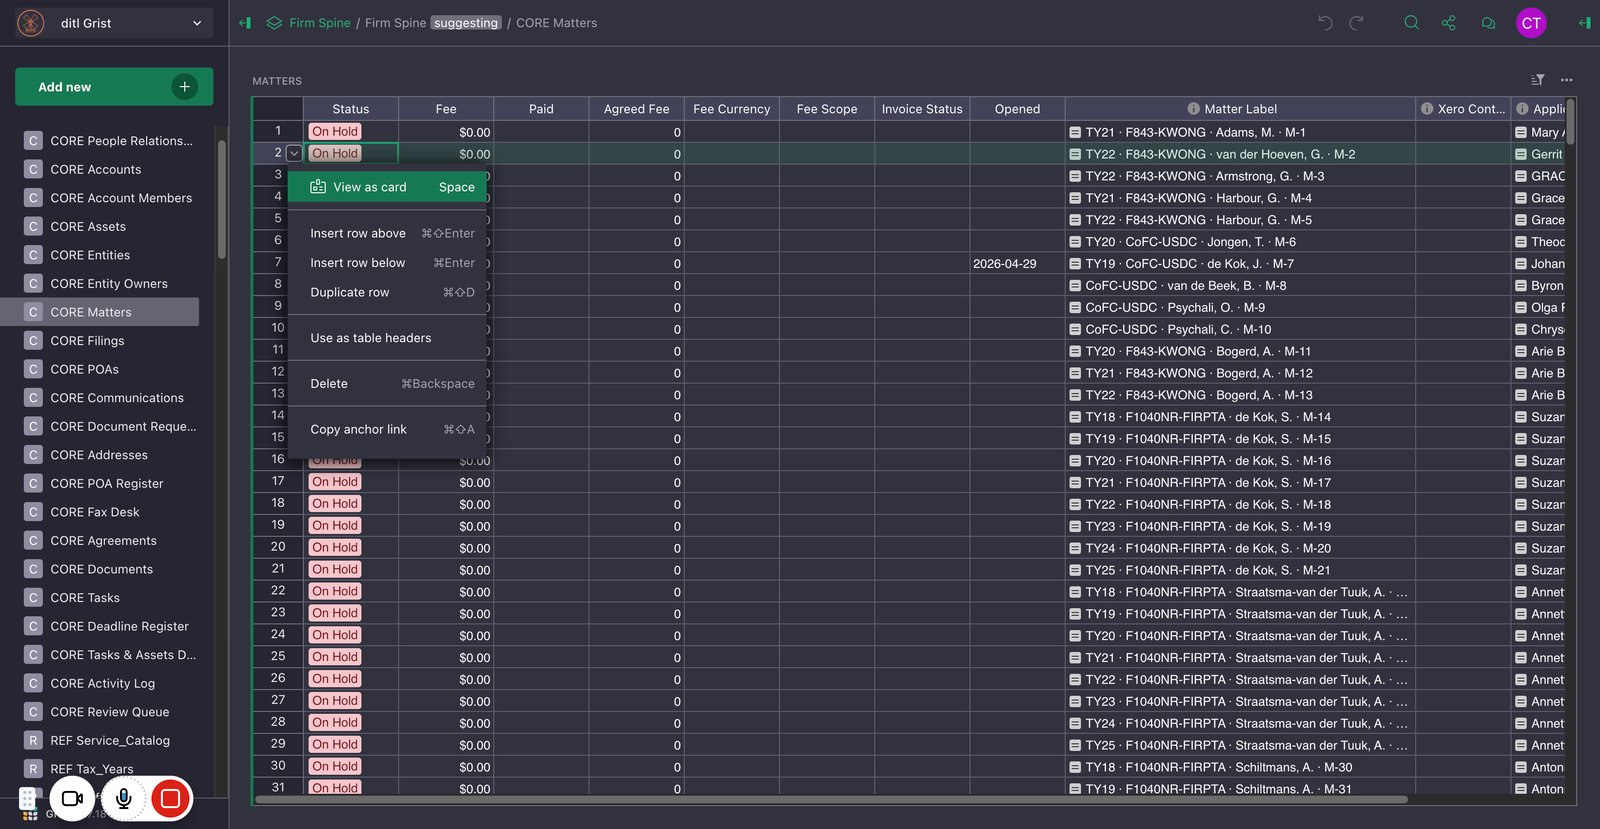Click the plus icon in Add new
This screenshot has height=829, width=1600.
184,87
